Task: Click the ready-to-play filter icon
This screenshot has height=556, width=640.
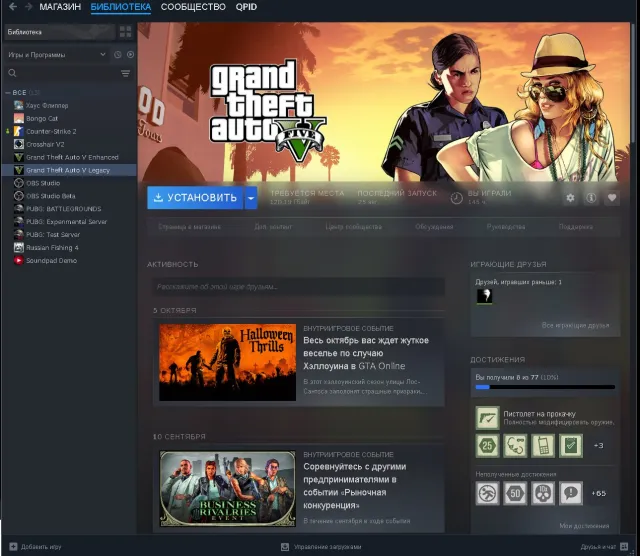Action: 130,54
